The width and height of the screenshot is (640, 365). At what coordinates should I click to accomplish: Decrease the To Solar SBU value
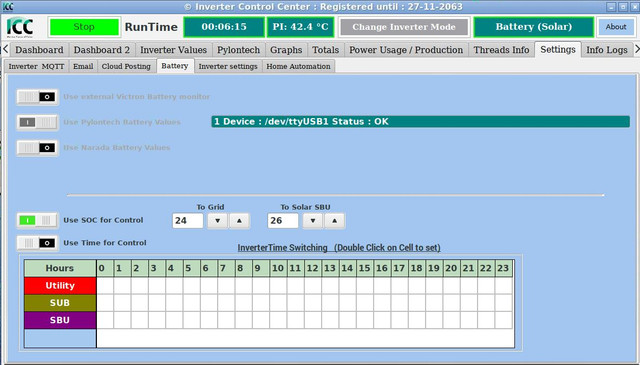pos(313,221)
